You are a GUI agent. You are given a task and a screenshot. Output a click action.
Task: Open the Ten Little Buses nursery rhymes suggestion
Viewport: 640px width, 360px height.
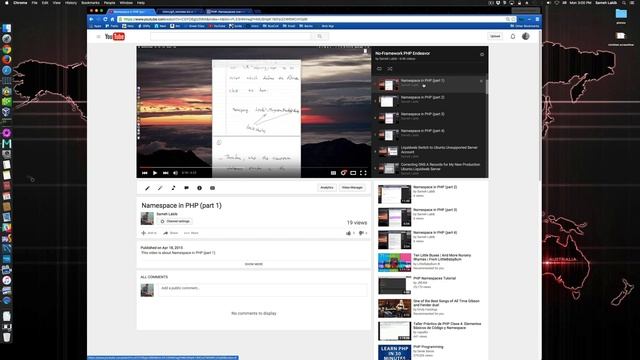coord(442,257)
